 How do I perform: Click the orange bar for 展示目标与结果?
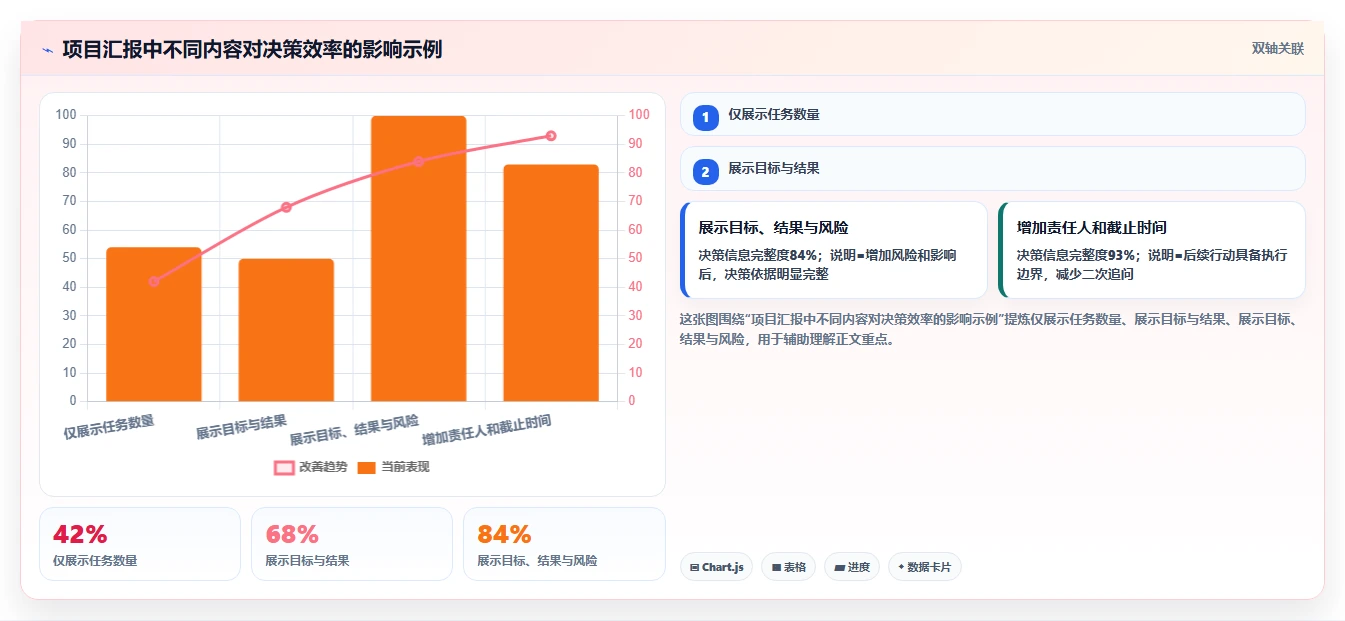pos(286,330)
